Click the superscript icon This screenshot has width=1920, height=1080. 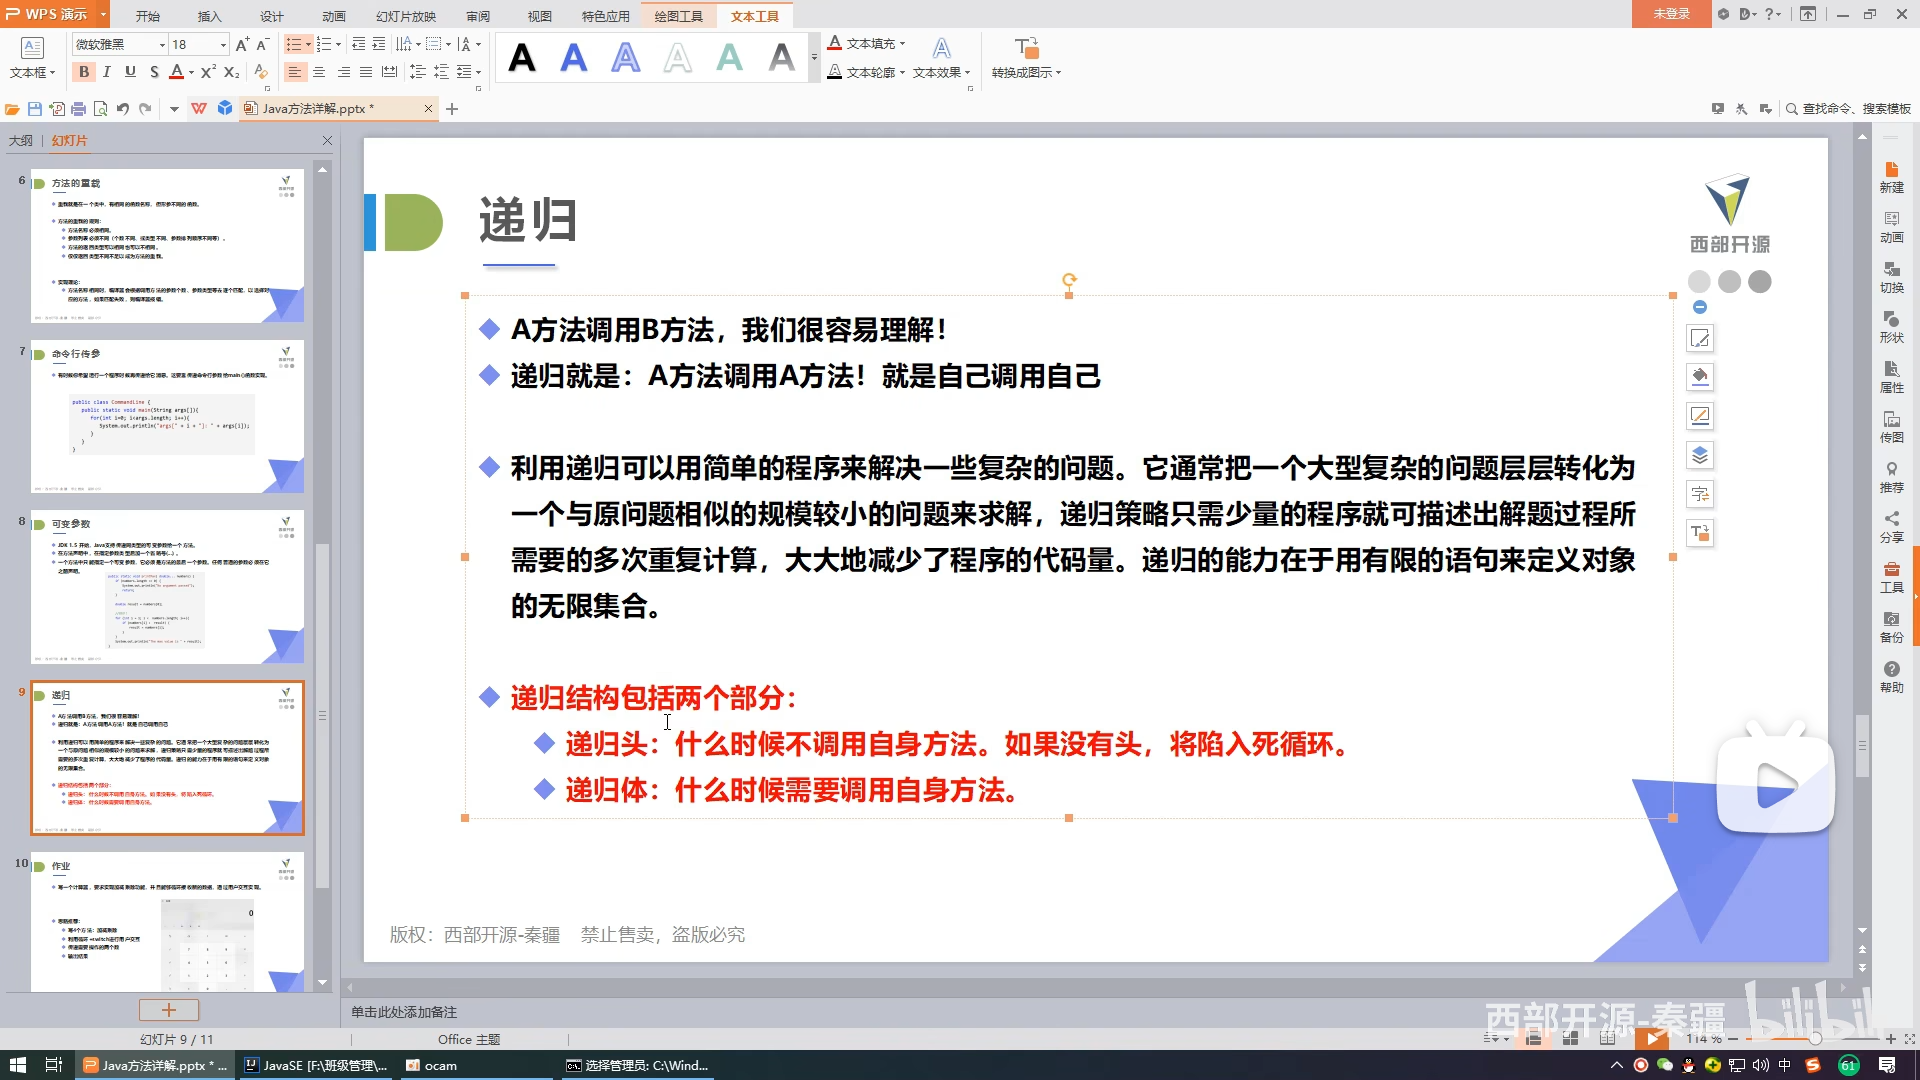click(207, 72)
